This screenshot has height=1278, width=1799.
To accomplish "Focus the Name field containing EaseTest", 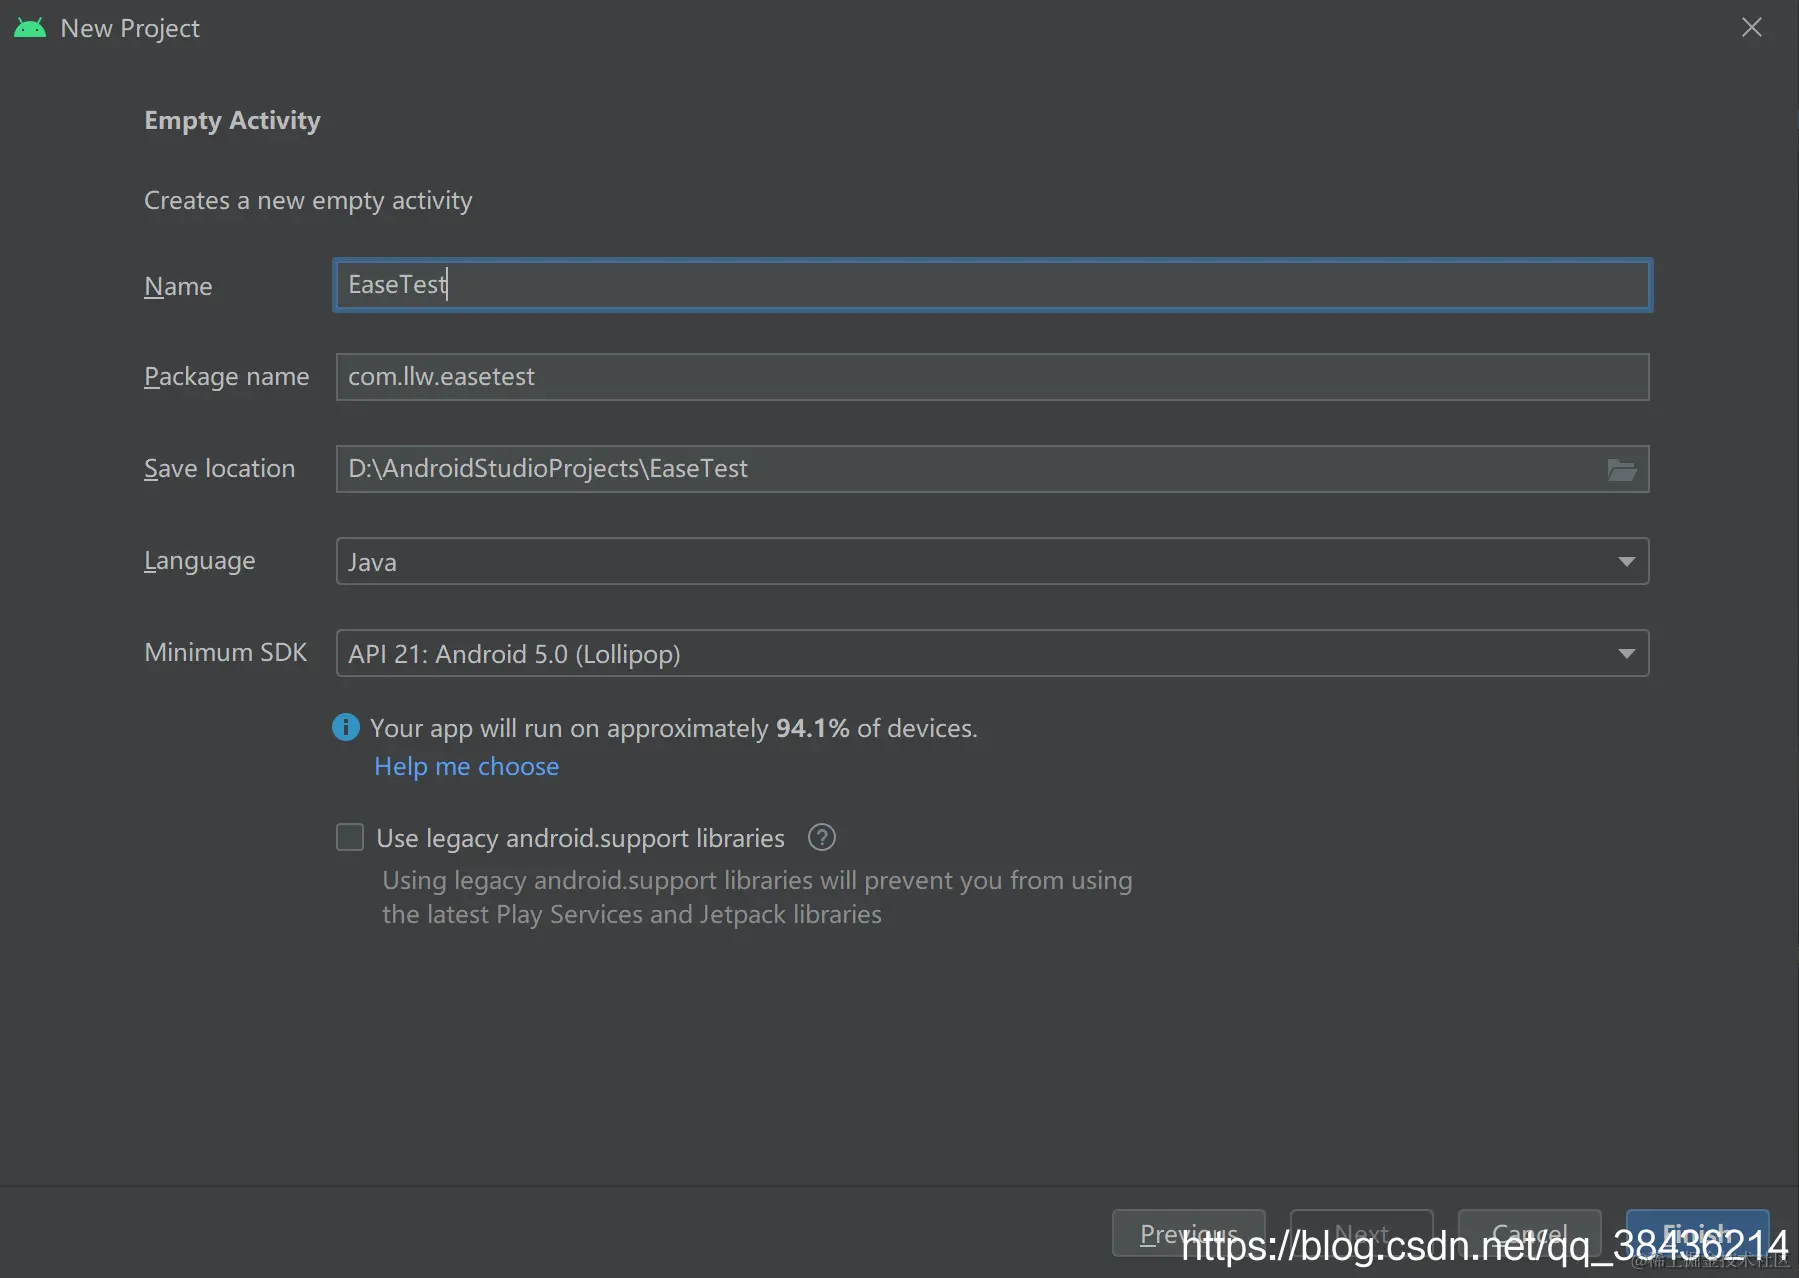I will [992, 285].
